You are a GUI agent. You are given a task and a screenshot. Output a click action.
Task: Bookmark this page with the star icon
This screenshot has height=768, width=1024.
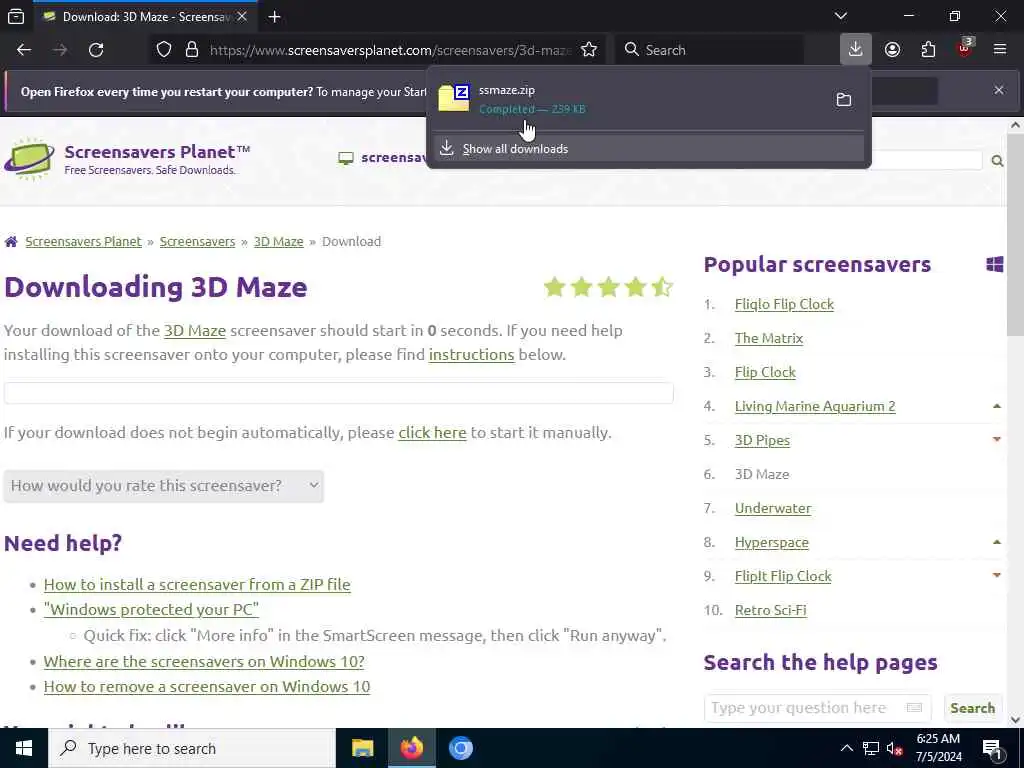(x=588, y=50)
